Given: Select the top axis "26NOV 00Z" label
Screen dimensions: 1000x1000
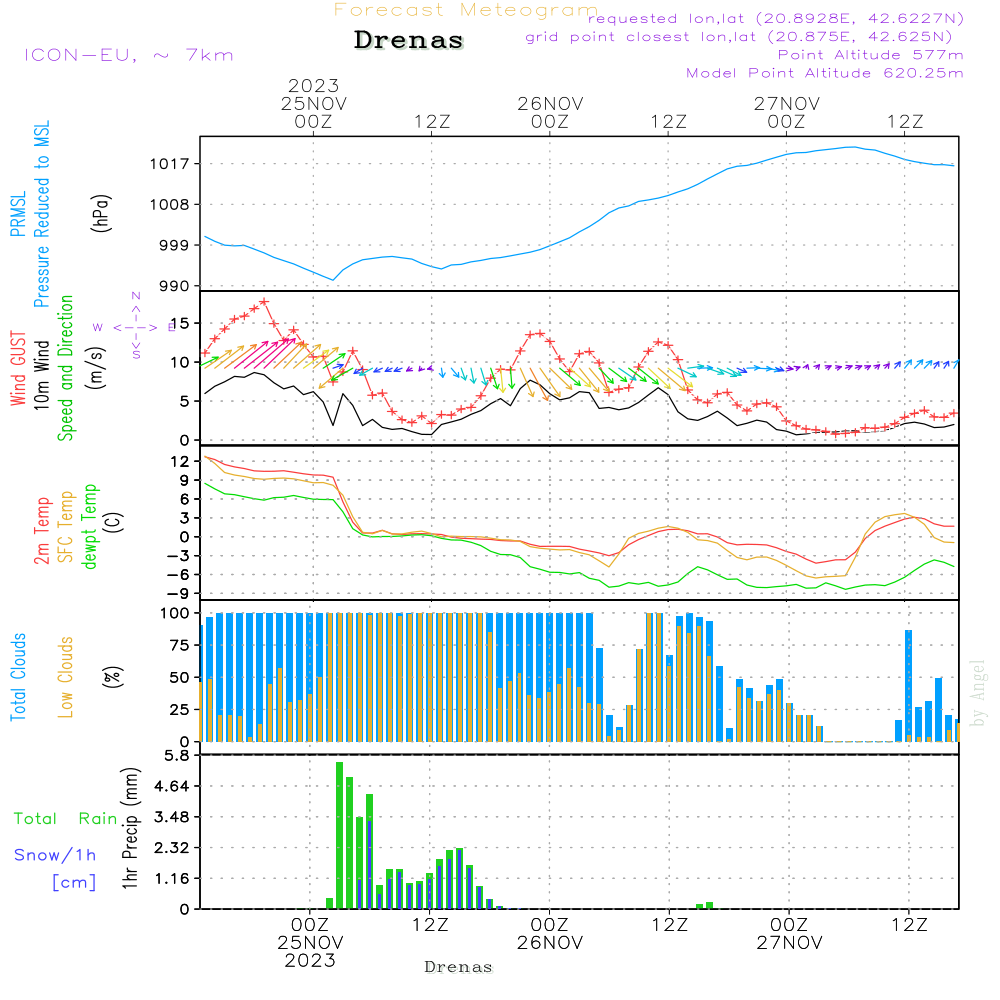Looking at the screenshot, I should (550, 112).
